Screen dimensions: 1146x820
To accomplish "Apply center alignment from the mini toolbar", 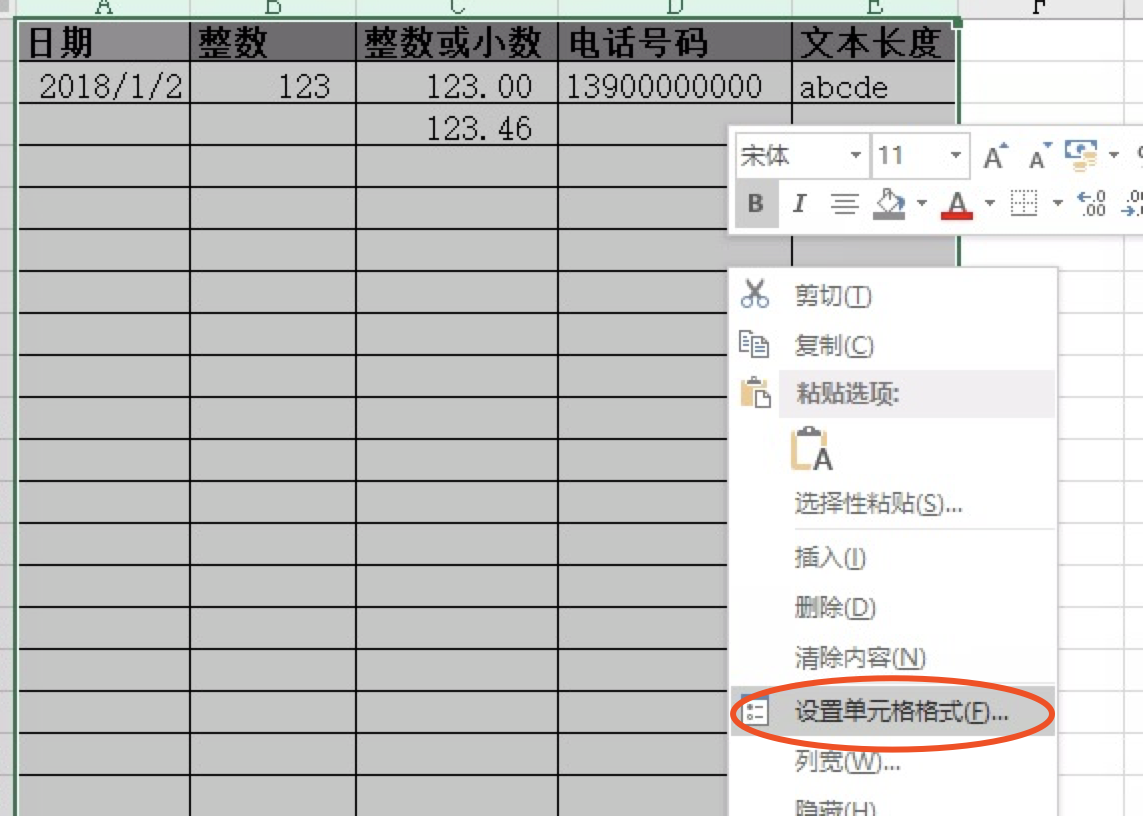I will coord(844,204).
